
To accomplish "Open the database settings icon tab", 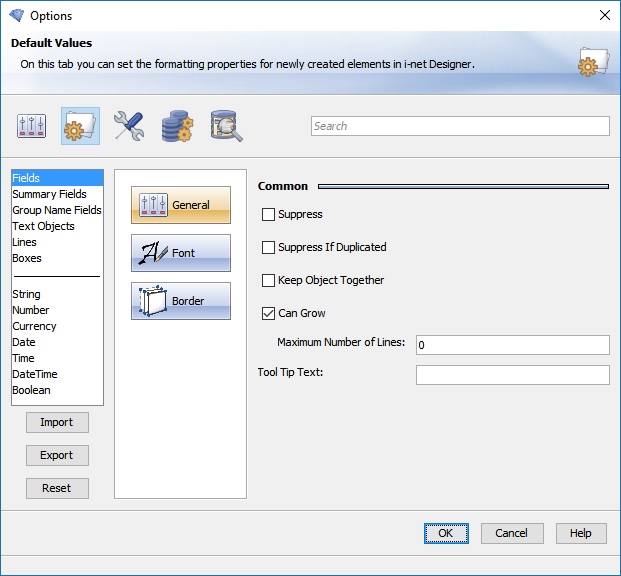I will 177,126.
